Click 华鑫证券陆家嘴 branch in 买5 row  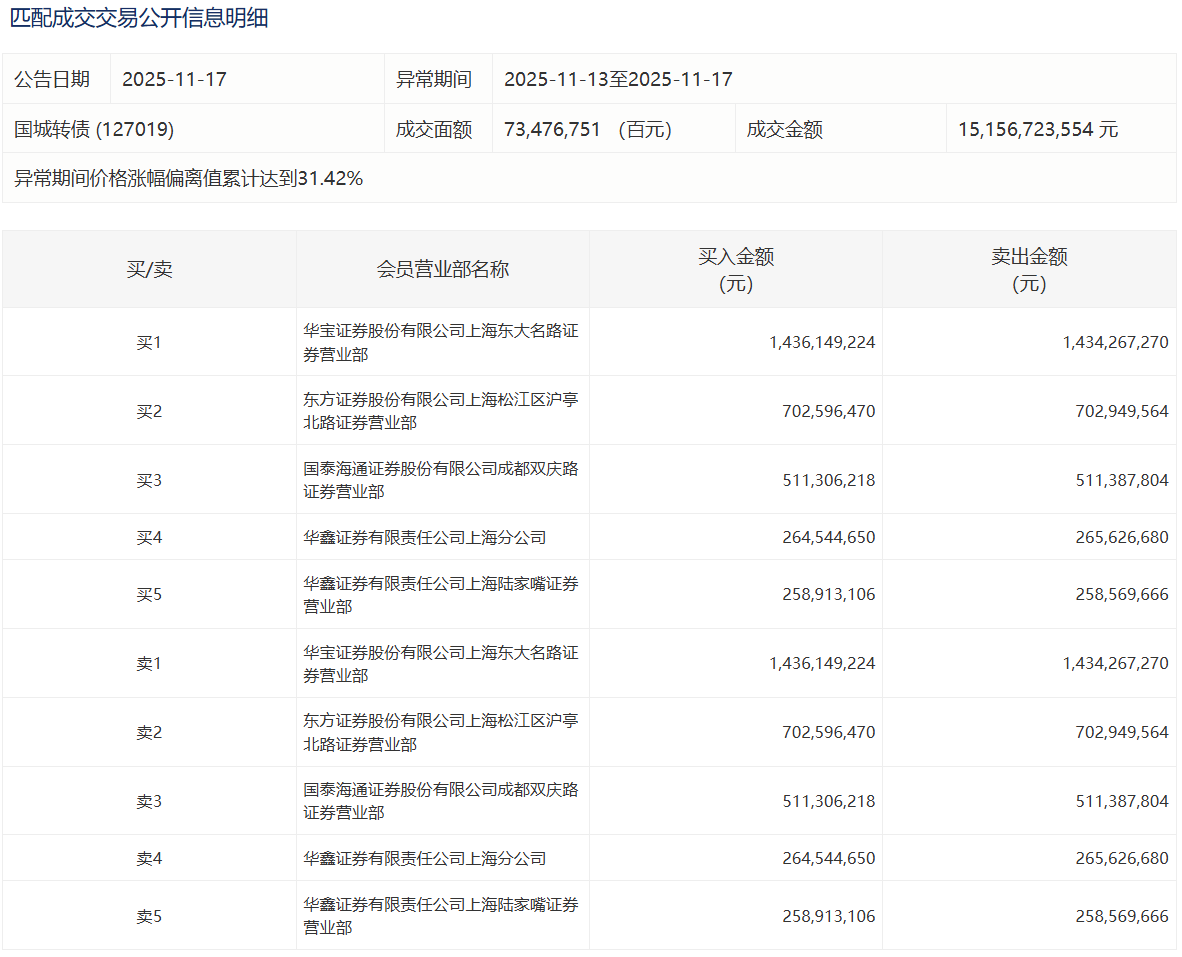pos(441,595)
